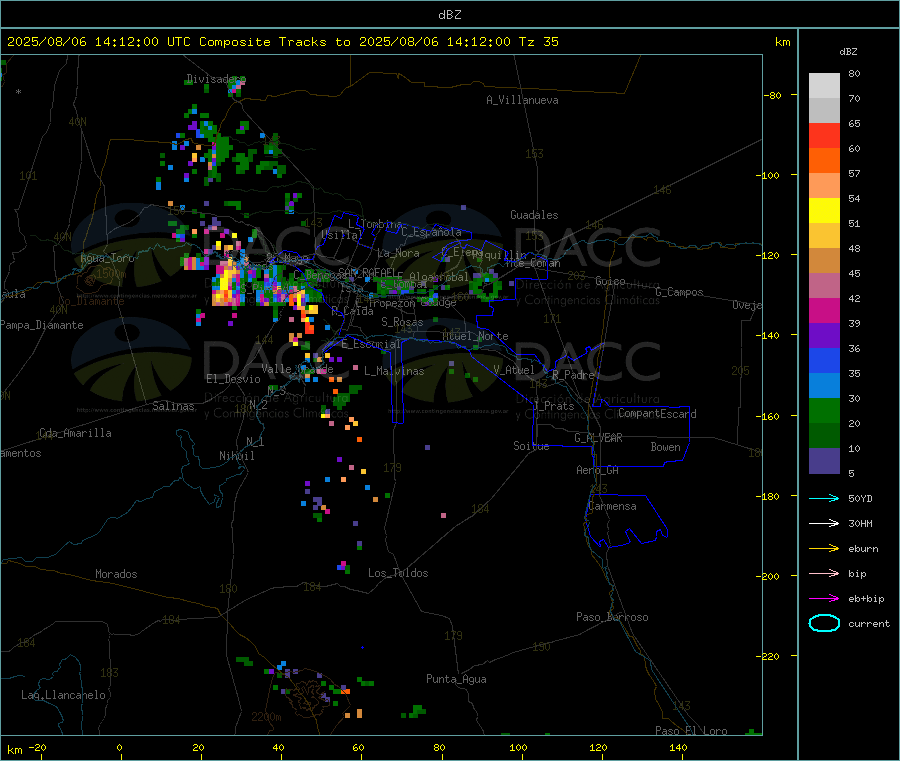Click the 'J_Prats' map label
Image resolution: width=900 pixels, height=761 pixels.
pyautogui.click(x=553, y=406)
